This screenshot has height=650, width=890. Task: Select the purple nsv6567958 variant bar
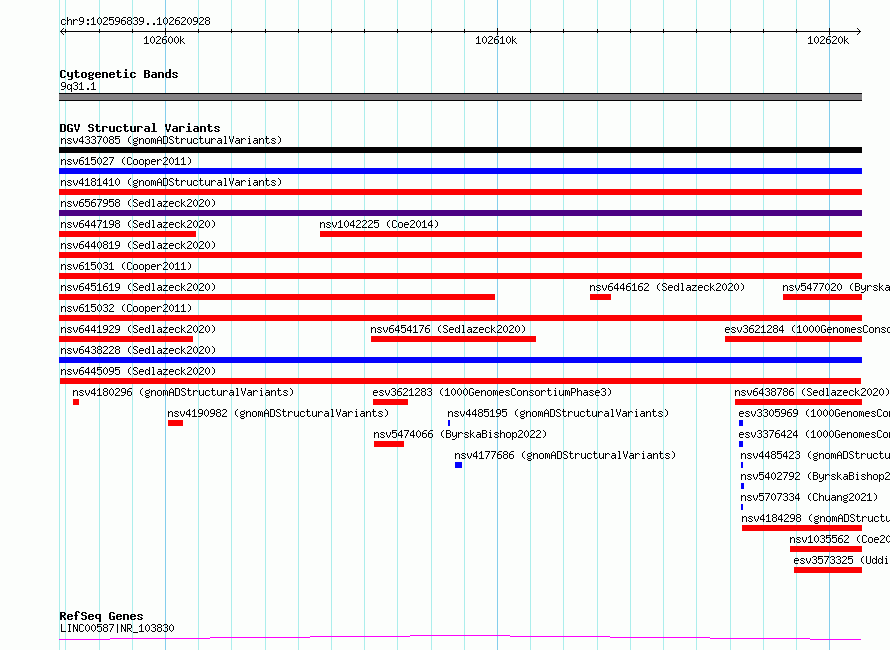(x=460, y=213)
